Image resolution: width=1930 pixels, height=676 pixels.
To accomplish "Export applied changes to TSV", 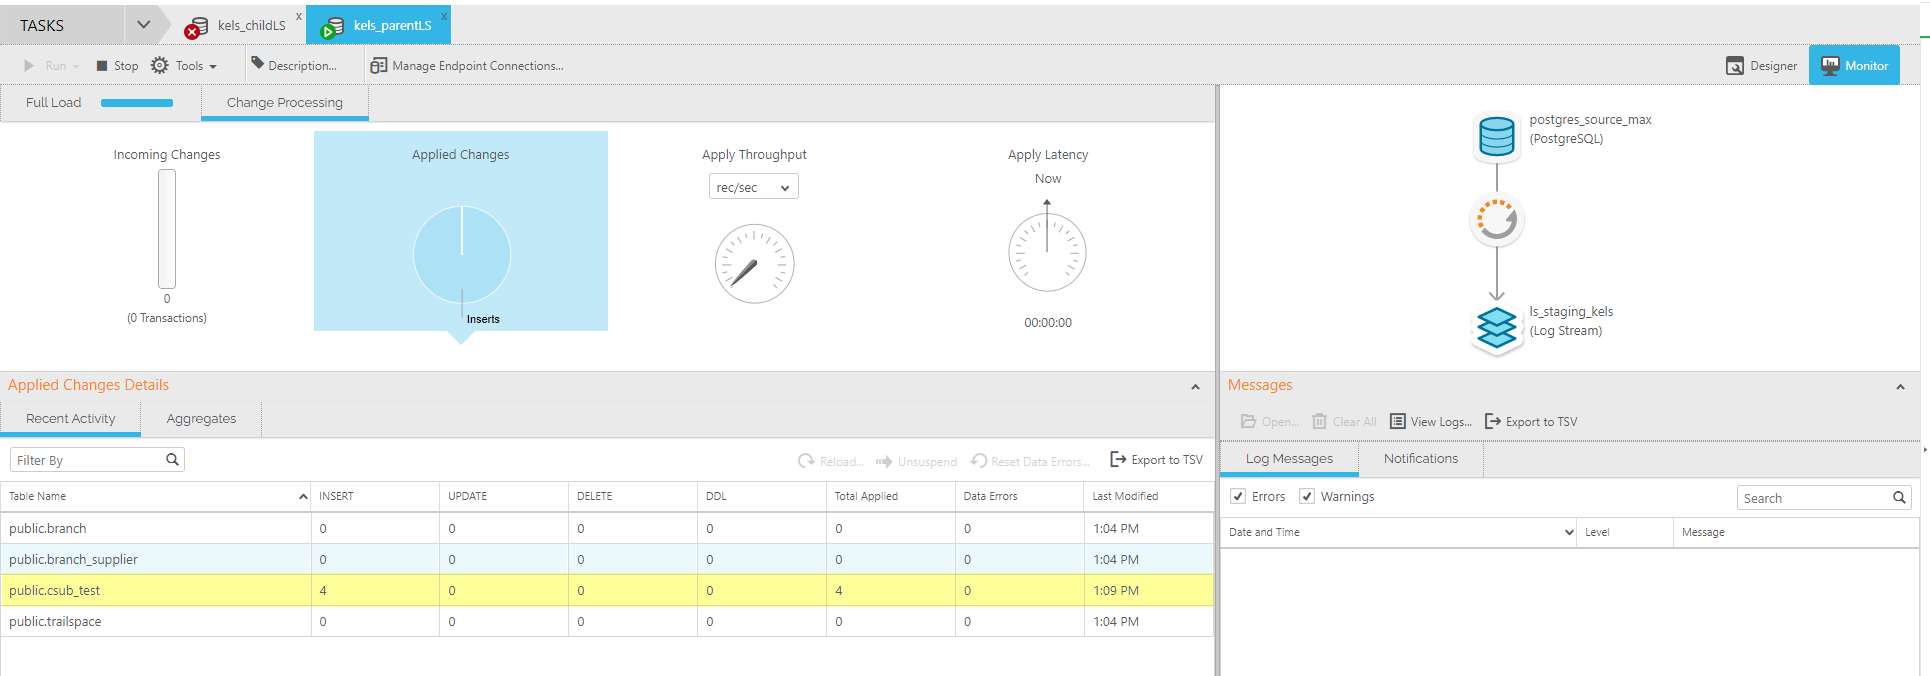I will click(x=1156, y=460).
